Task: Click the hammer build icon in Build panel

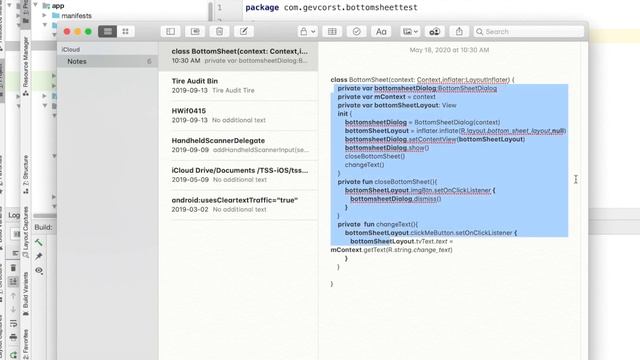Action: (39, 242)
